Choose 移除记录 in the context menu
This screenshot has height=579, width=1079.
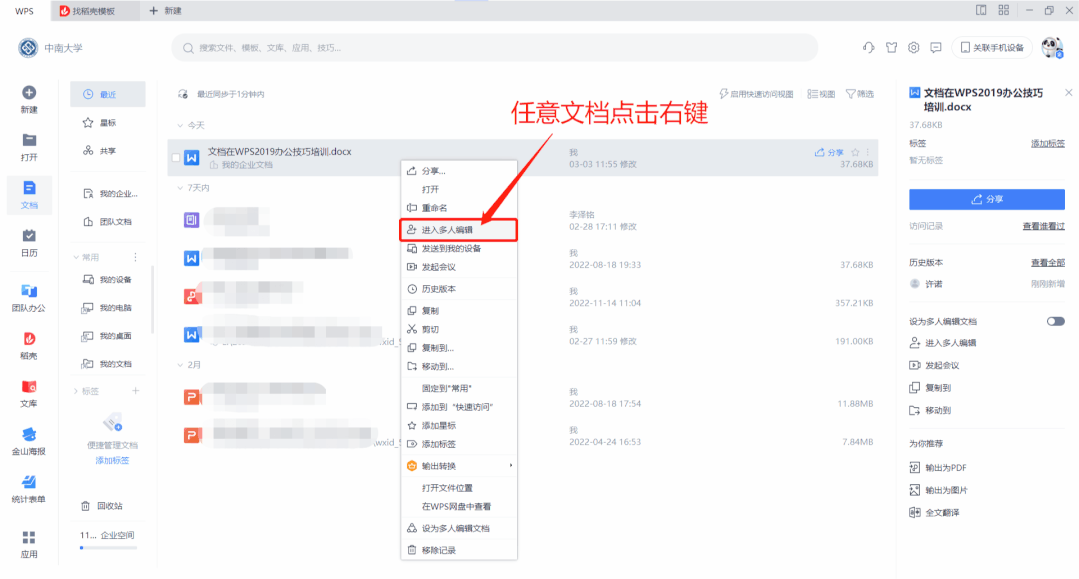pyautogui.click(x=458, y=550)
